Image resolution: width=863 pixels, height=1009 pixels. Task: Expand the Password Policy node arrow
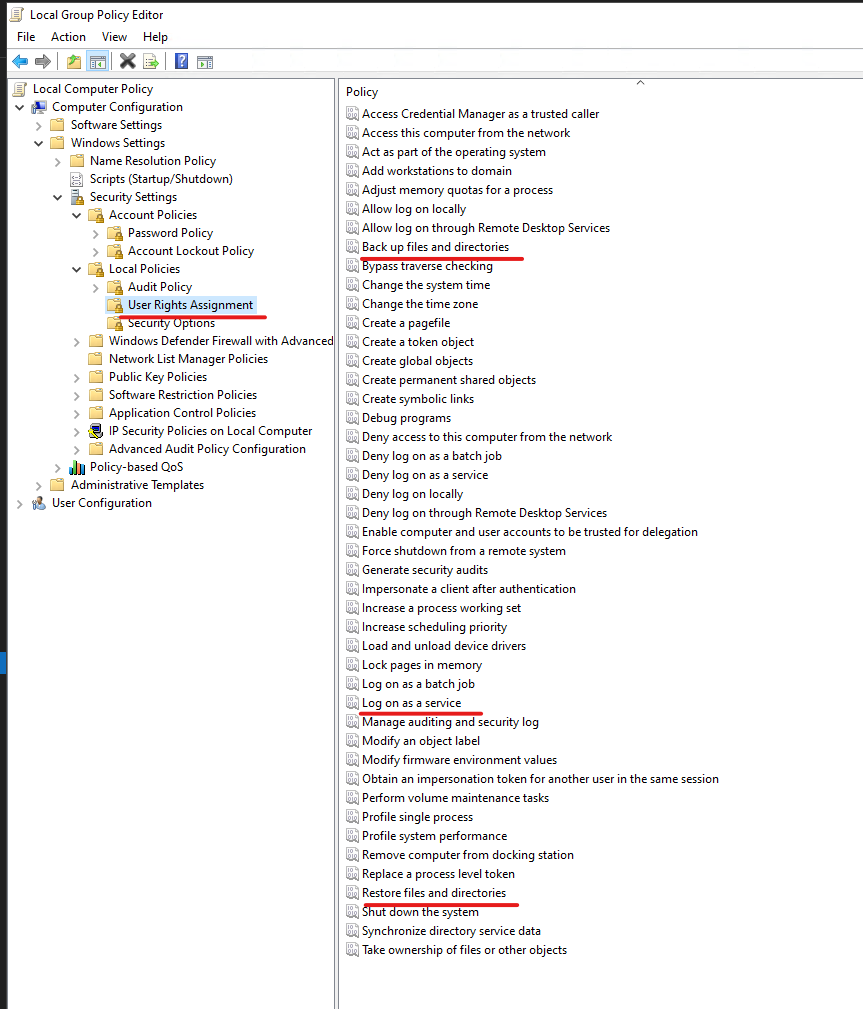[x=96, y=233]
